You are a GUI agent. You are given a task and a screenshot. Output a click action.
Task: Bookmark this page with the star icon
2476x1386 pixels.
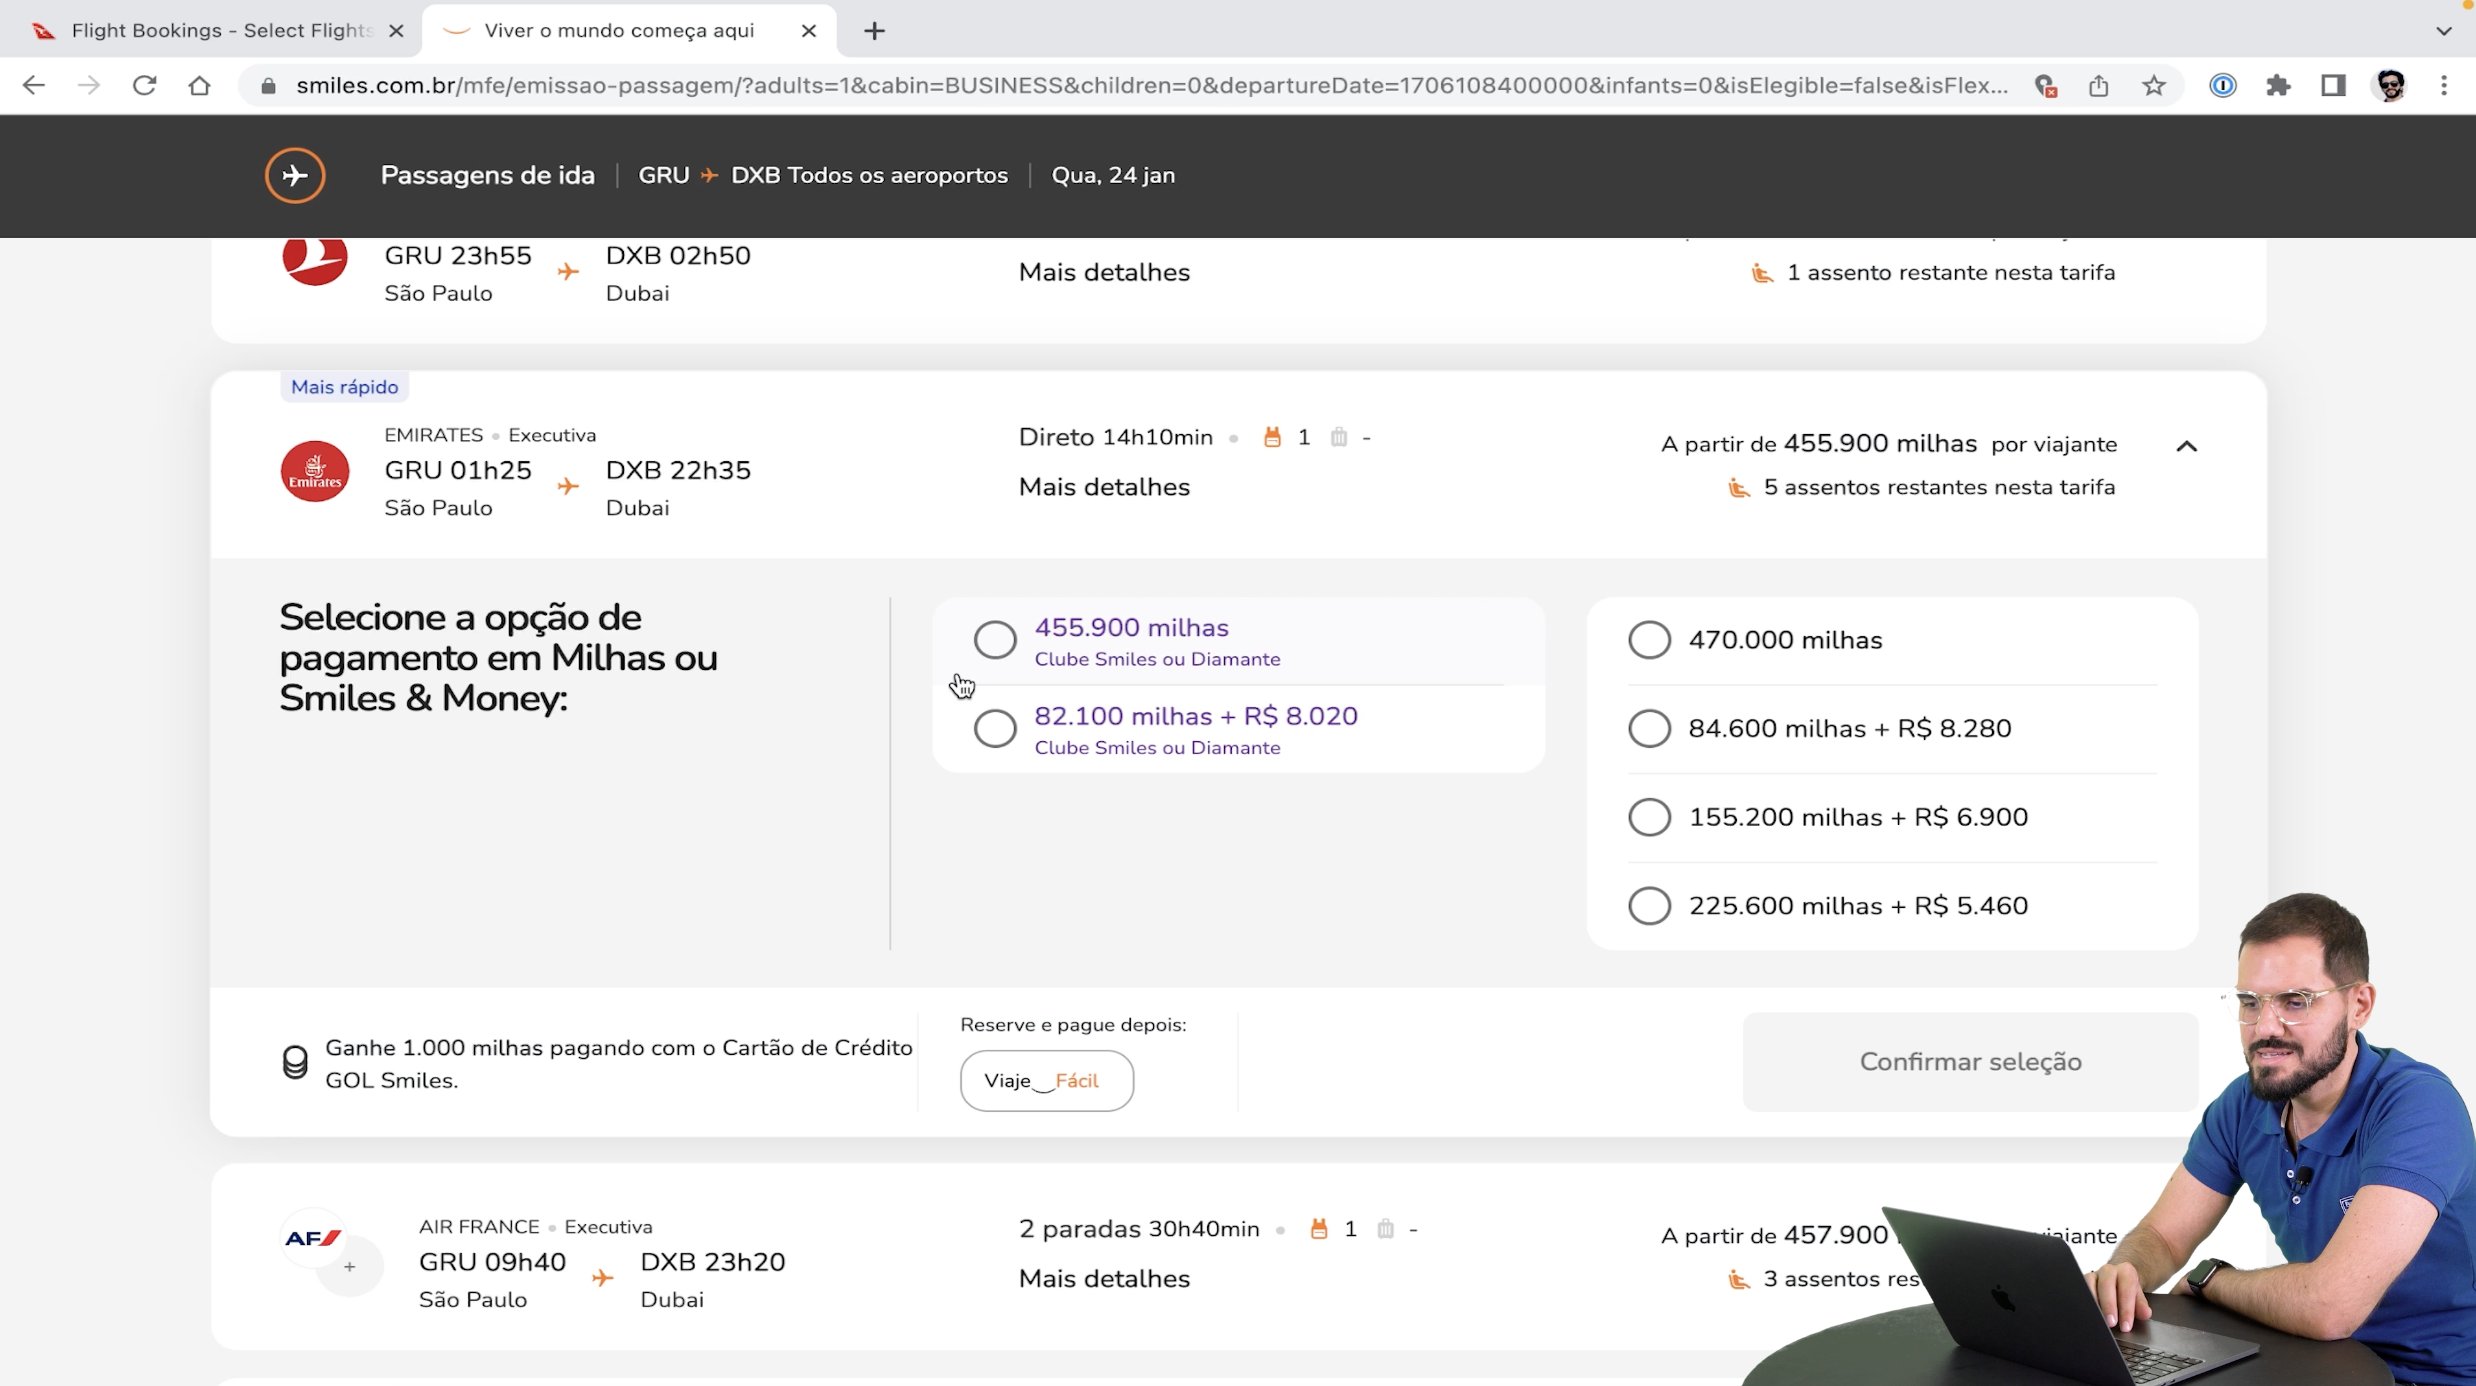(2154, 86)
